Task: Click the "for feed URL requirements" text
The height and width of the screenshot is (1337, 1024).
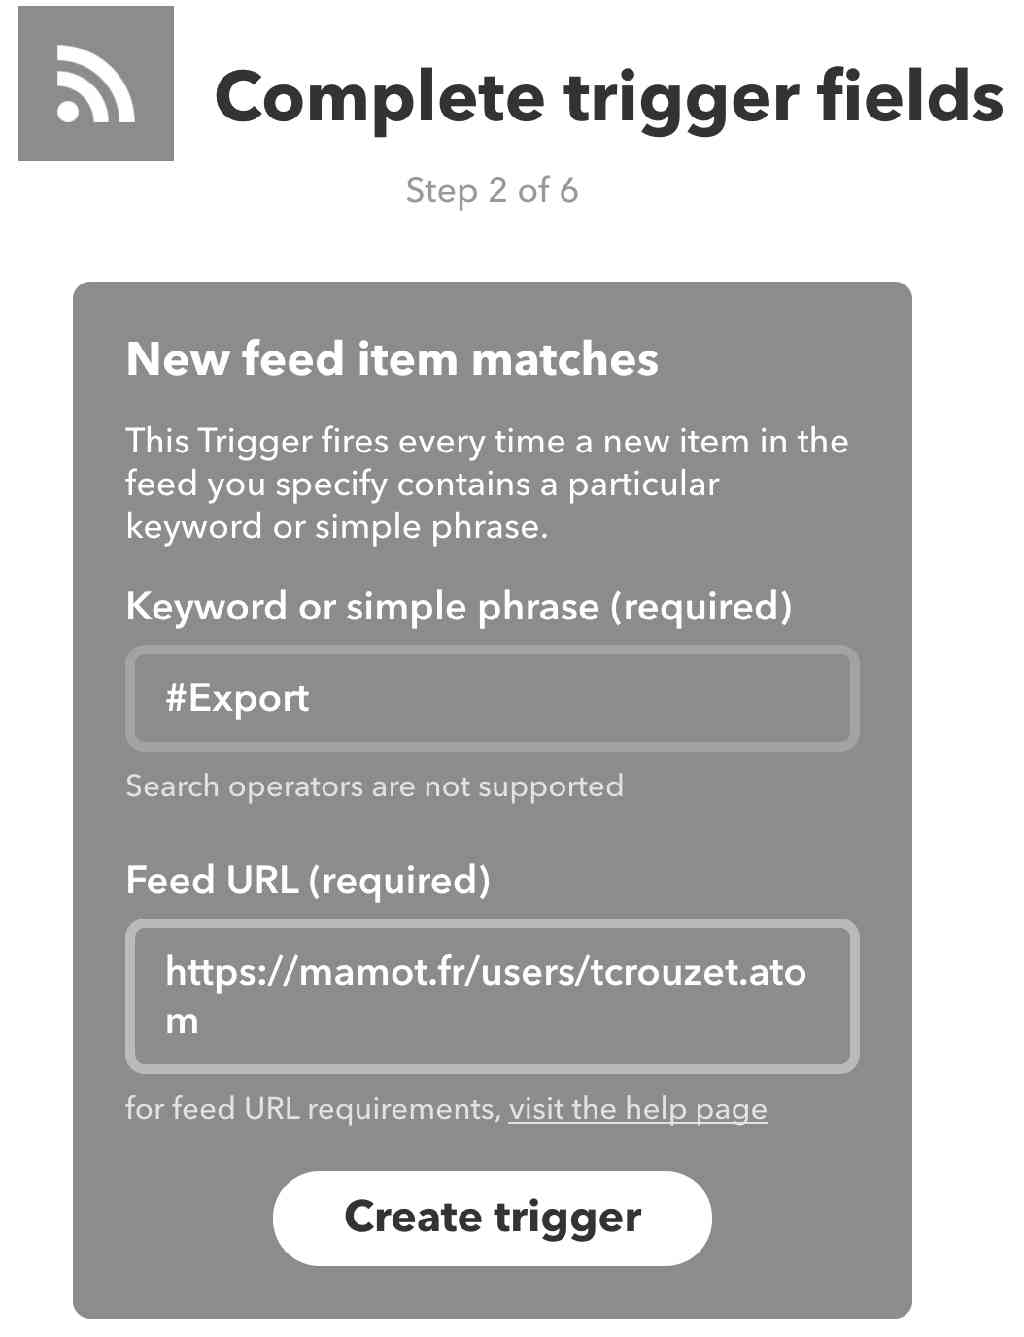Action: pos(312,1109)
